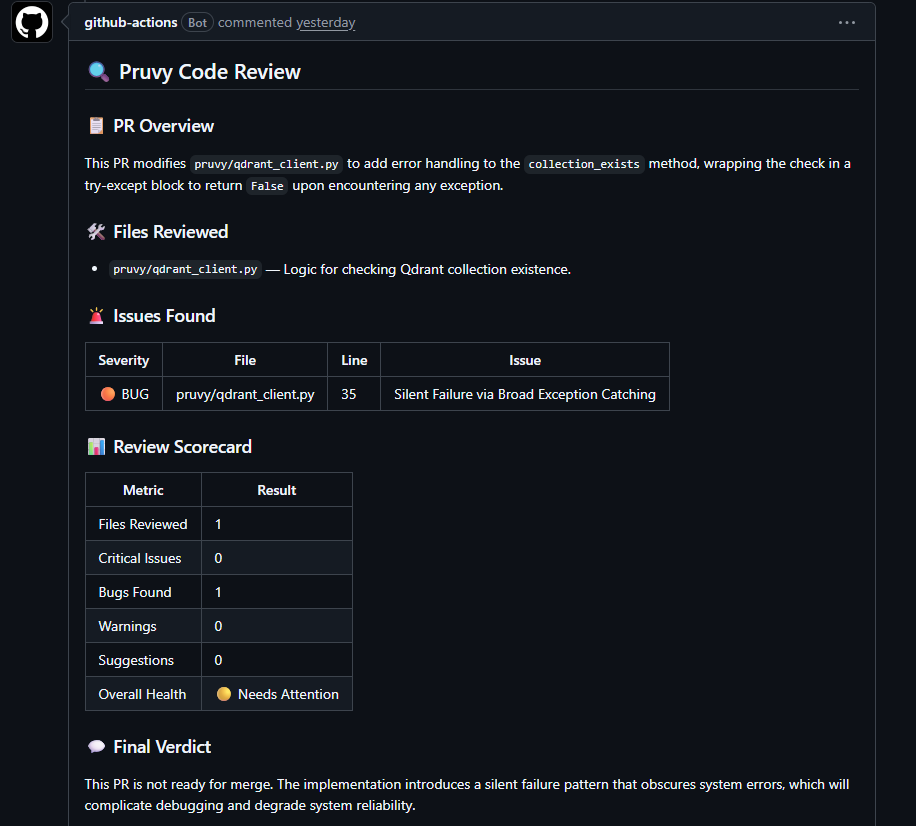This screenshot has width=916, height=826.
Task: Click the Bot label badge
Action: [197, 23]
